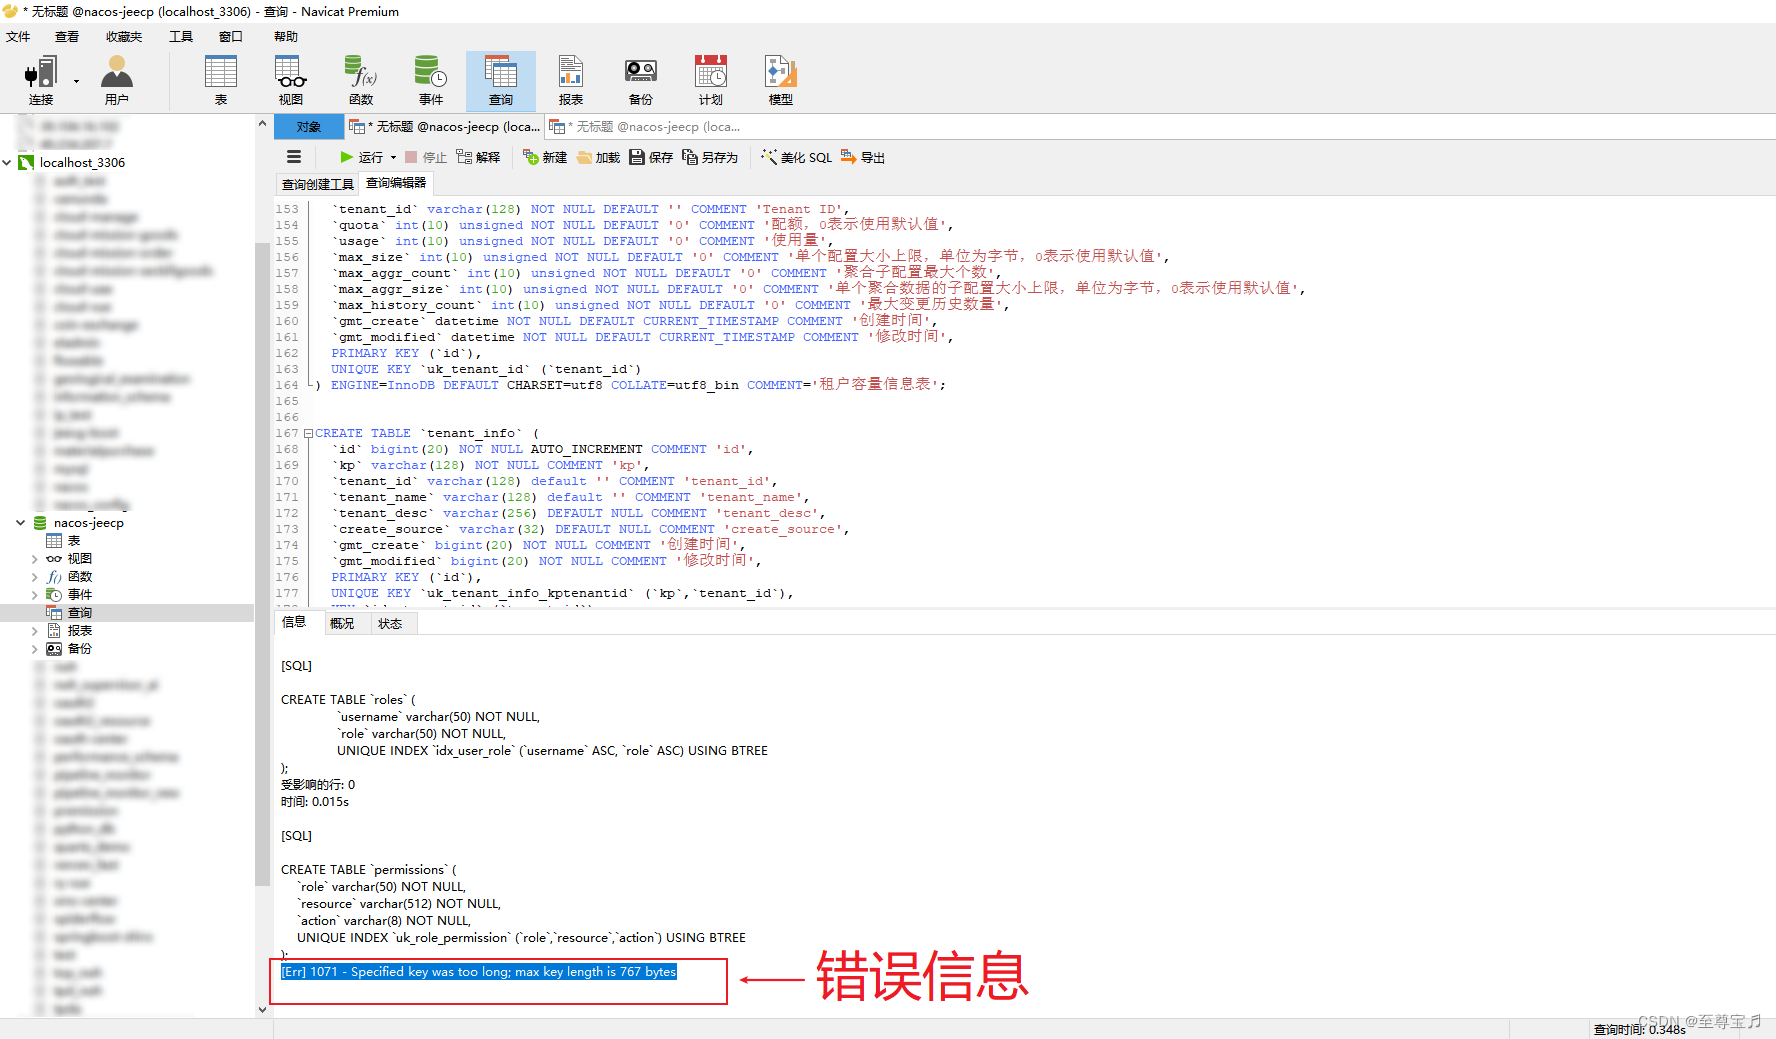Switch to the 状态 result tab
The height and width of the screenshot is (1039, 1776).
point(390,623)
